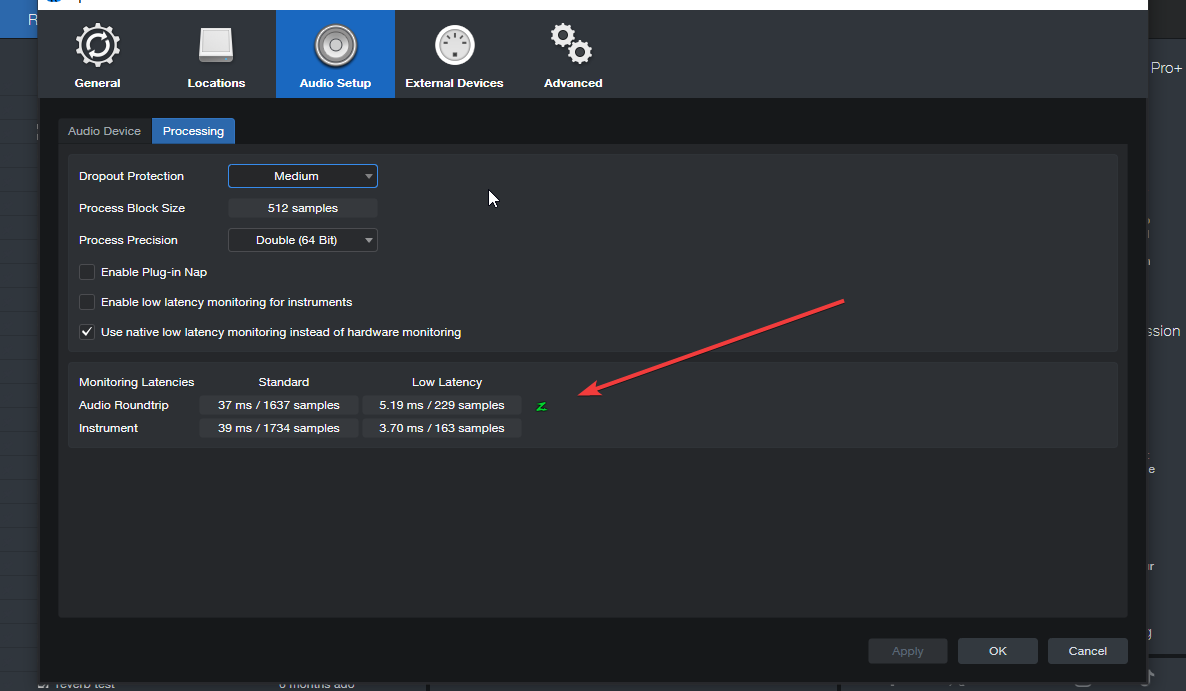The width and height of the screenshot is (1186, 691).
Task: Select the Processing tab
Action: point(194,131)
